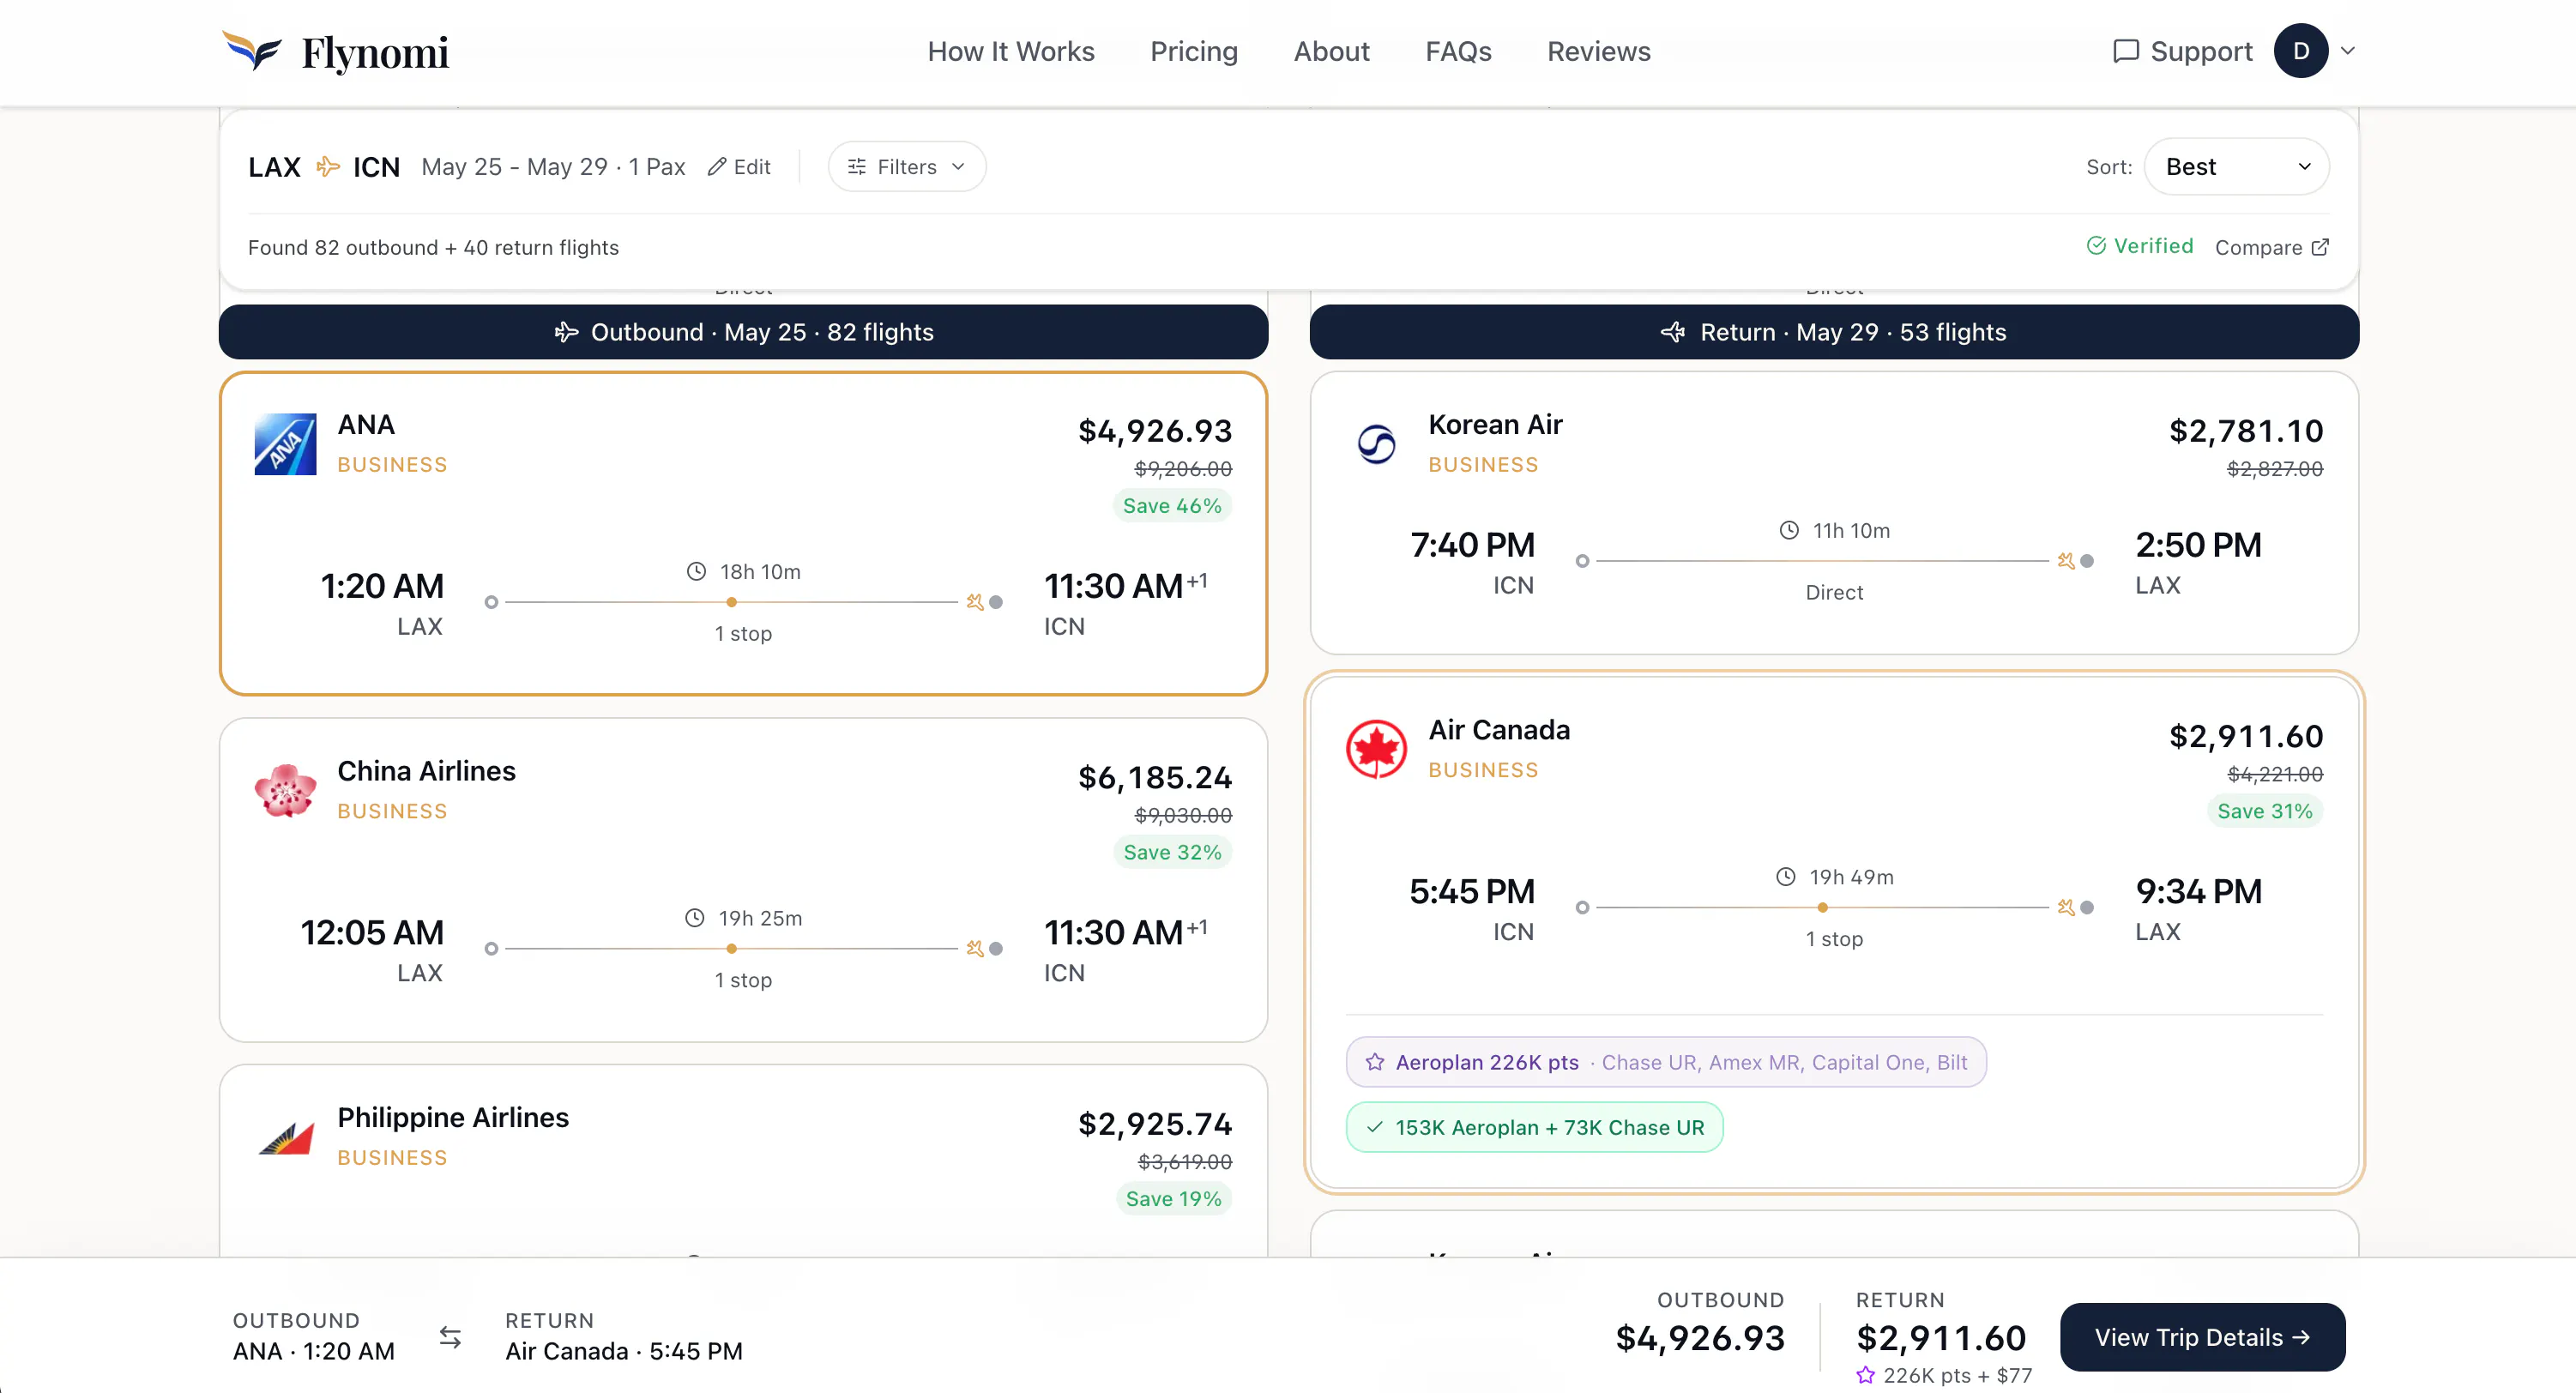Screen dimensions: 2576x1393
Task: Click the Direct label on Korean Air flight
Action: click(x=1834, y=593)
